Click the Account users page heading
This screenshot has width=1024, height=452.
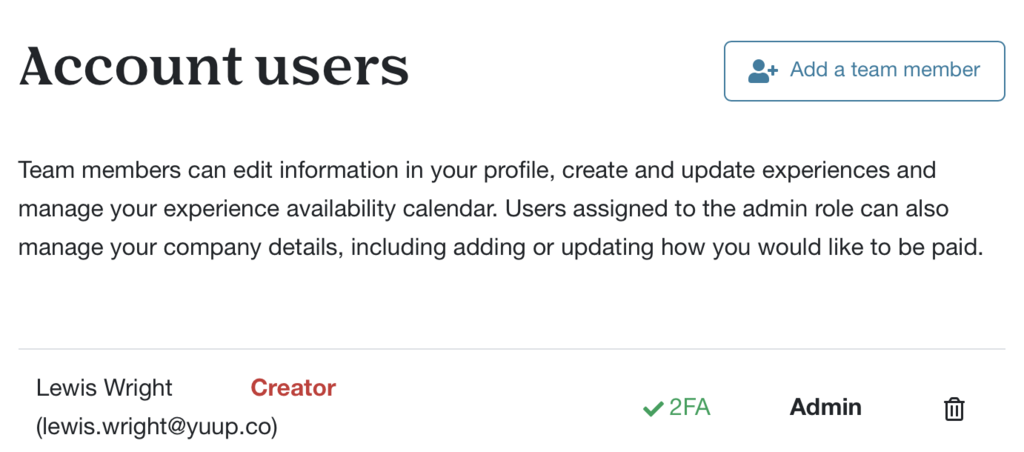214,68
